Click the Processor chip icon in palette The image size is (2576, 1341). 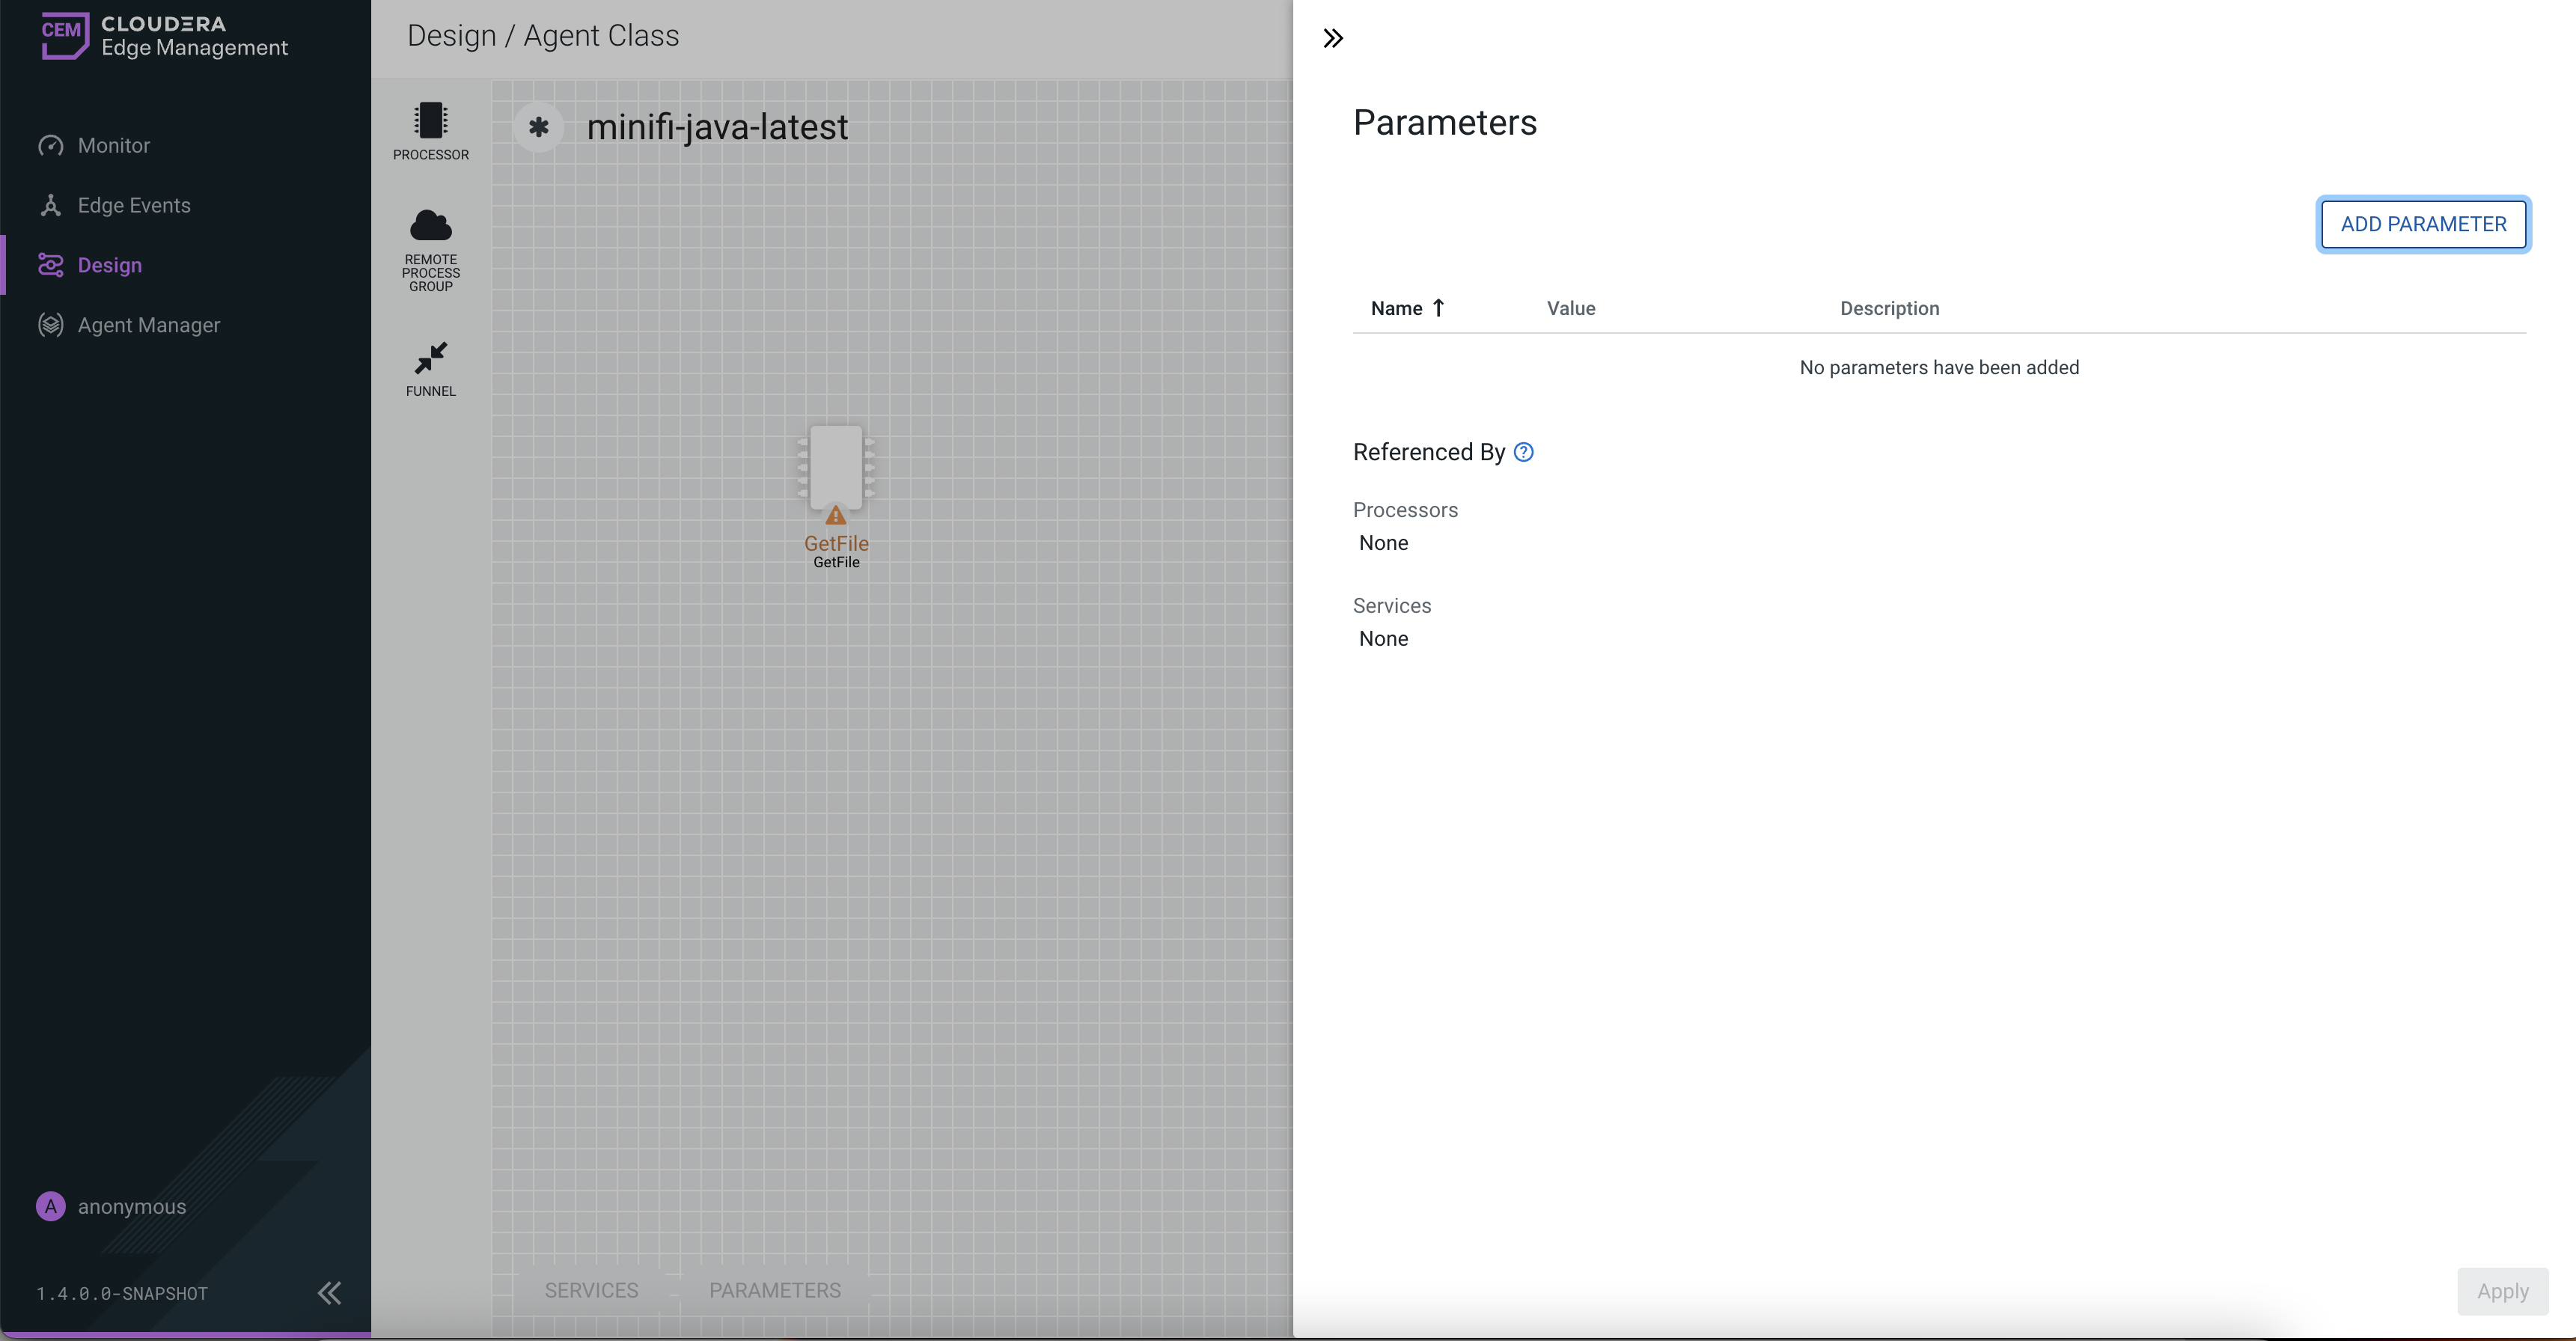(x=431, y=121)
